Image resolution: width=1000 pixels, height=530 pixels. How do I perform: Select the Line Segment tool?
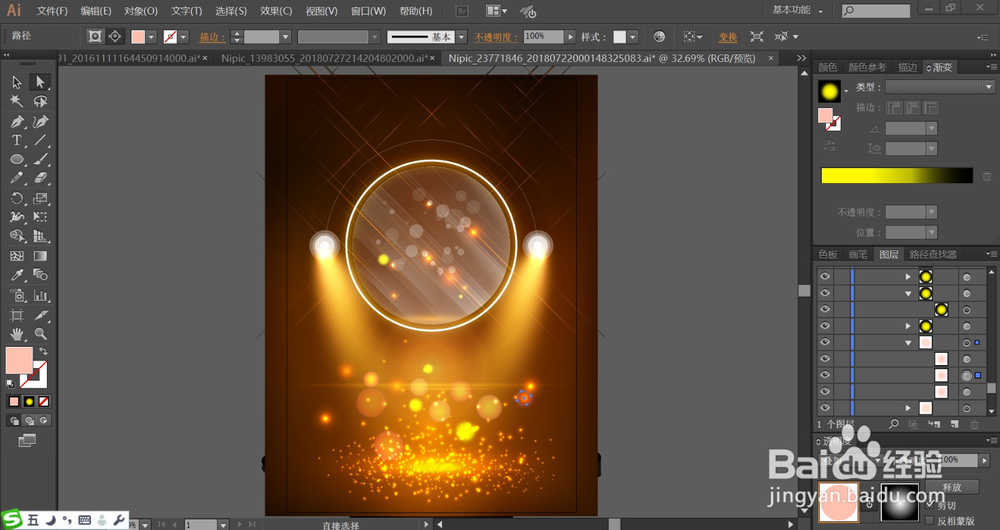click(40, 140)
